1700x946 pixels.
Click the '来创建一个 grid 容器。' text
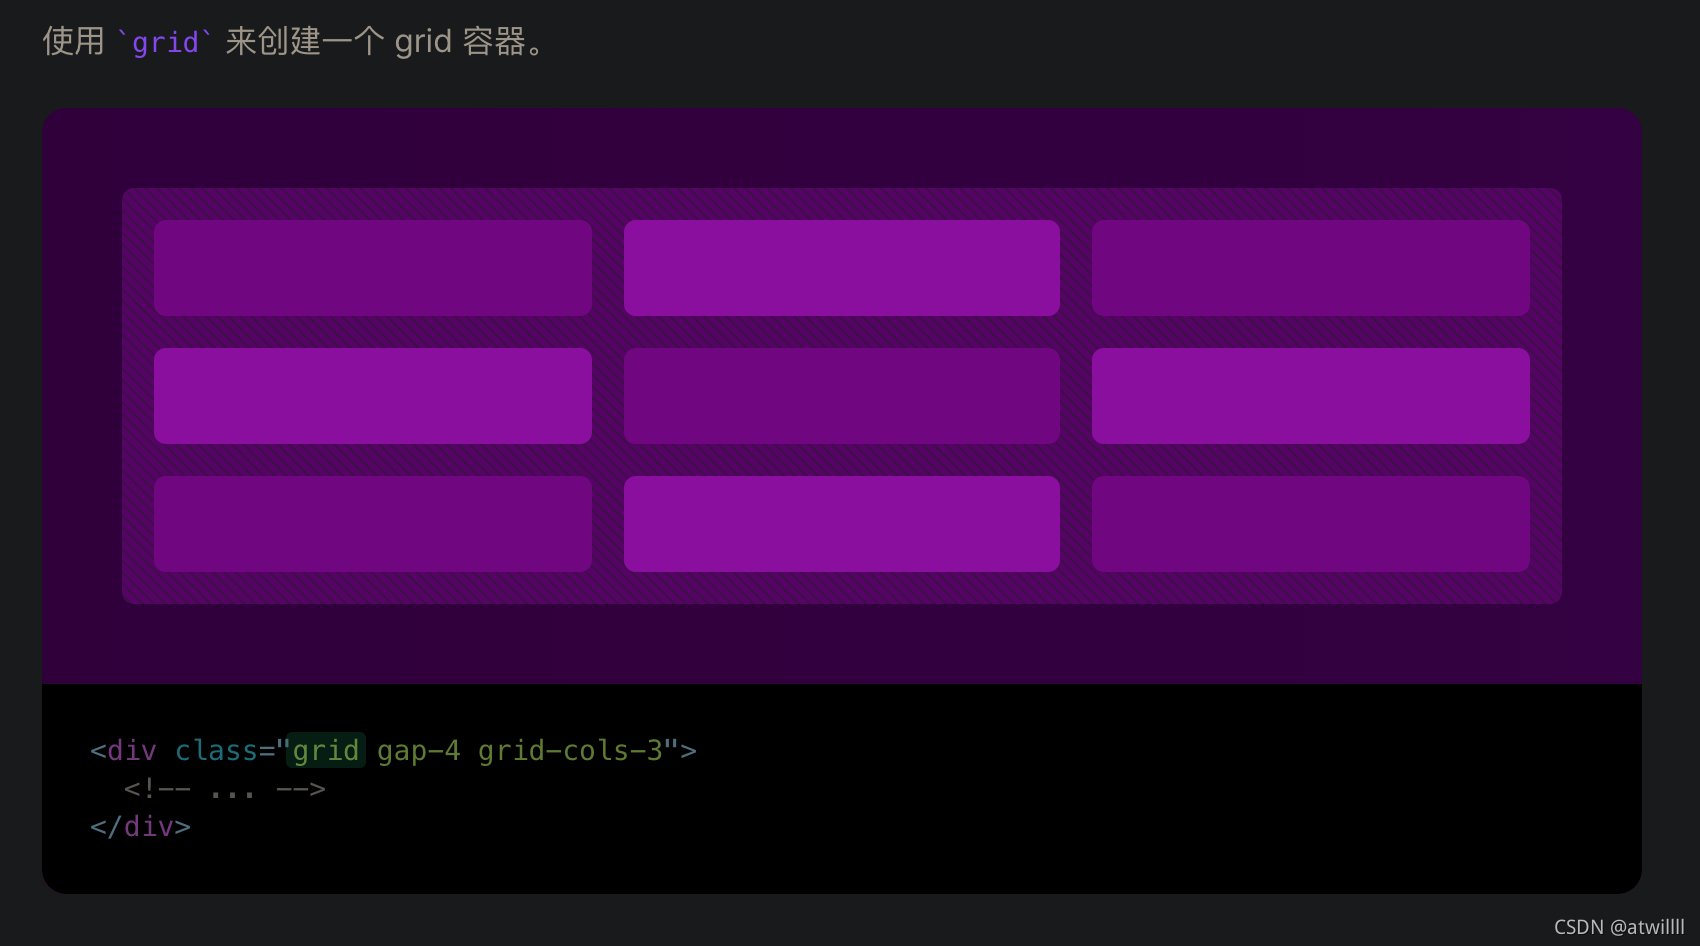(386, 41)
